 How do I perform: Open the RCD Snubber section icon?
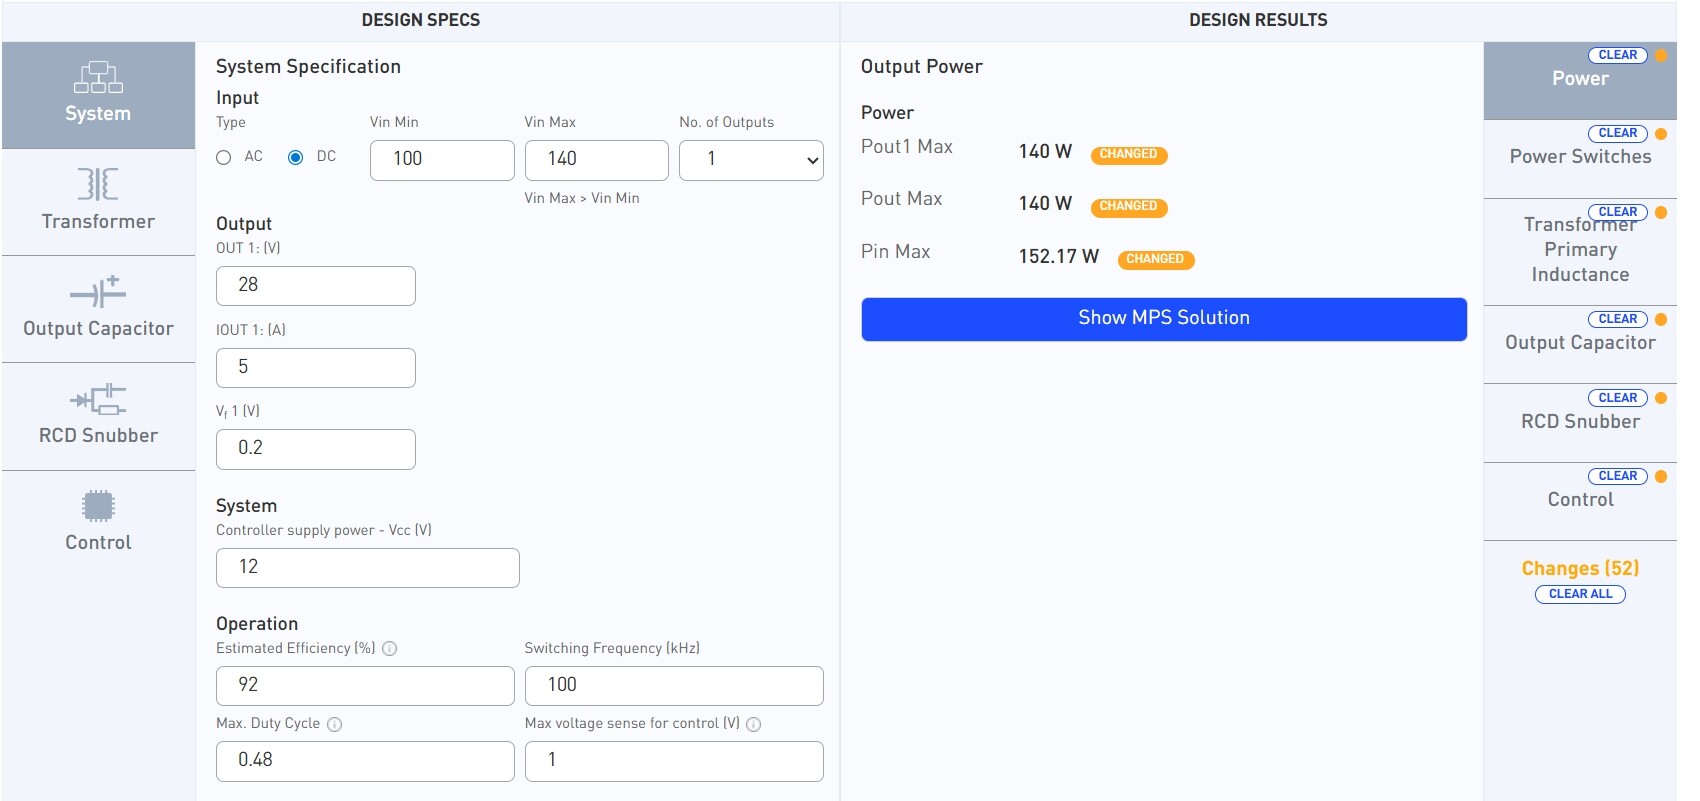(x=98, y=399)
